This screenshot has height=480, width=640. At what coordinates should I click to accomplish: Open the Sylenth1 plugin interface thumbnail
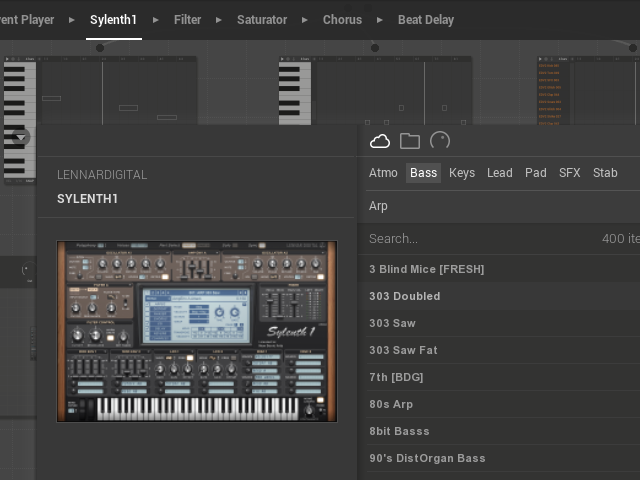pyautogui.click(x=197, y=331)
